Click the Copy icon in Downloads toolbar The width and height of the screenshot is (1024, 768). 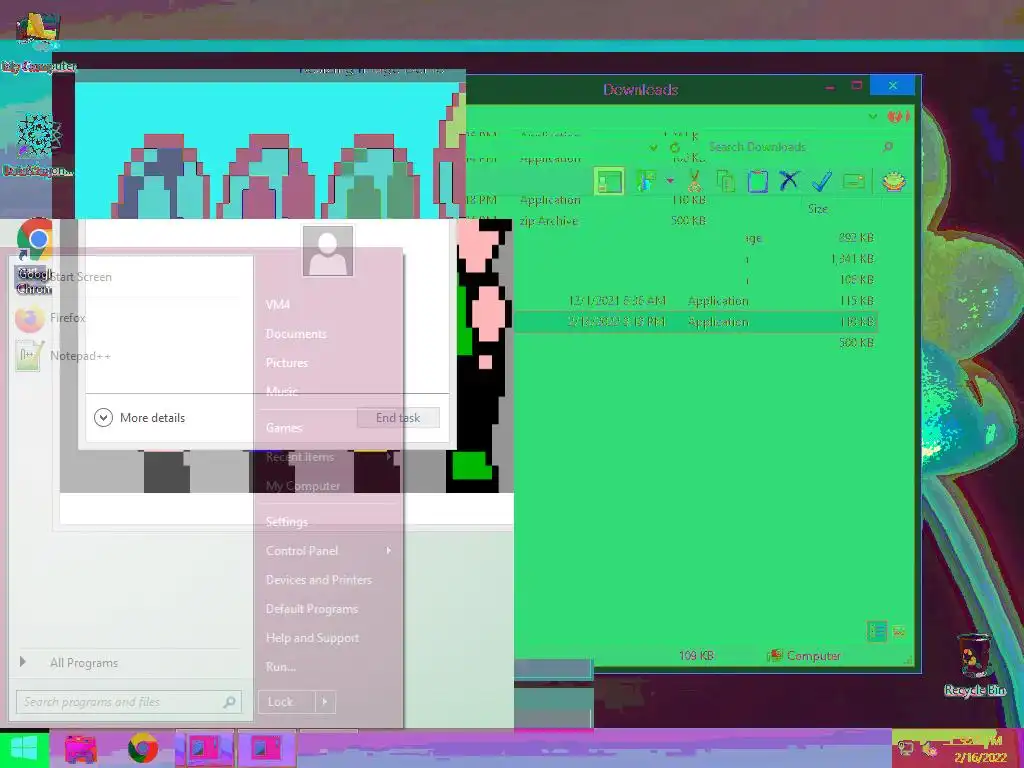click(726, 181)
